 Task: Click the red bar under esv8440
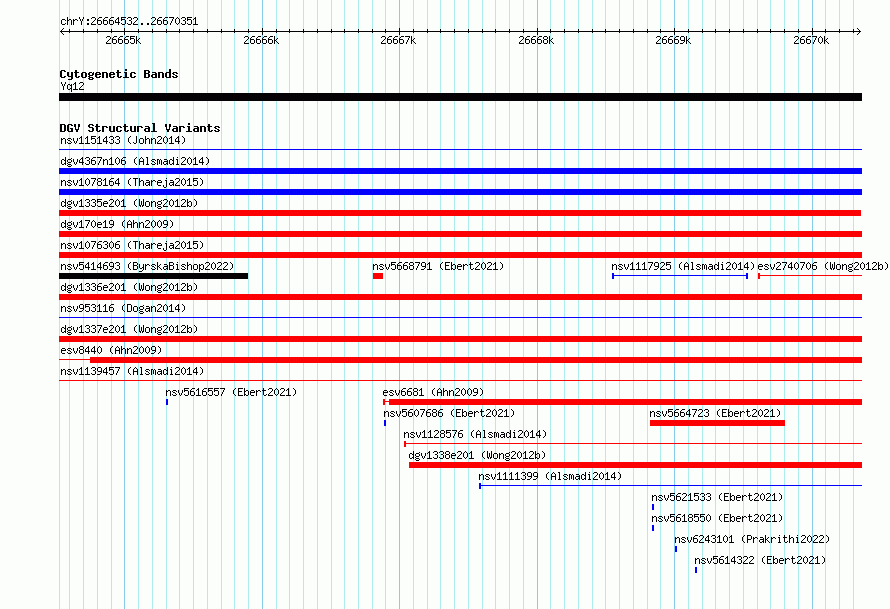click(x=460, y=360)
